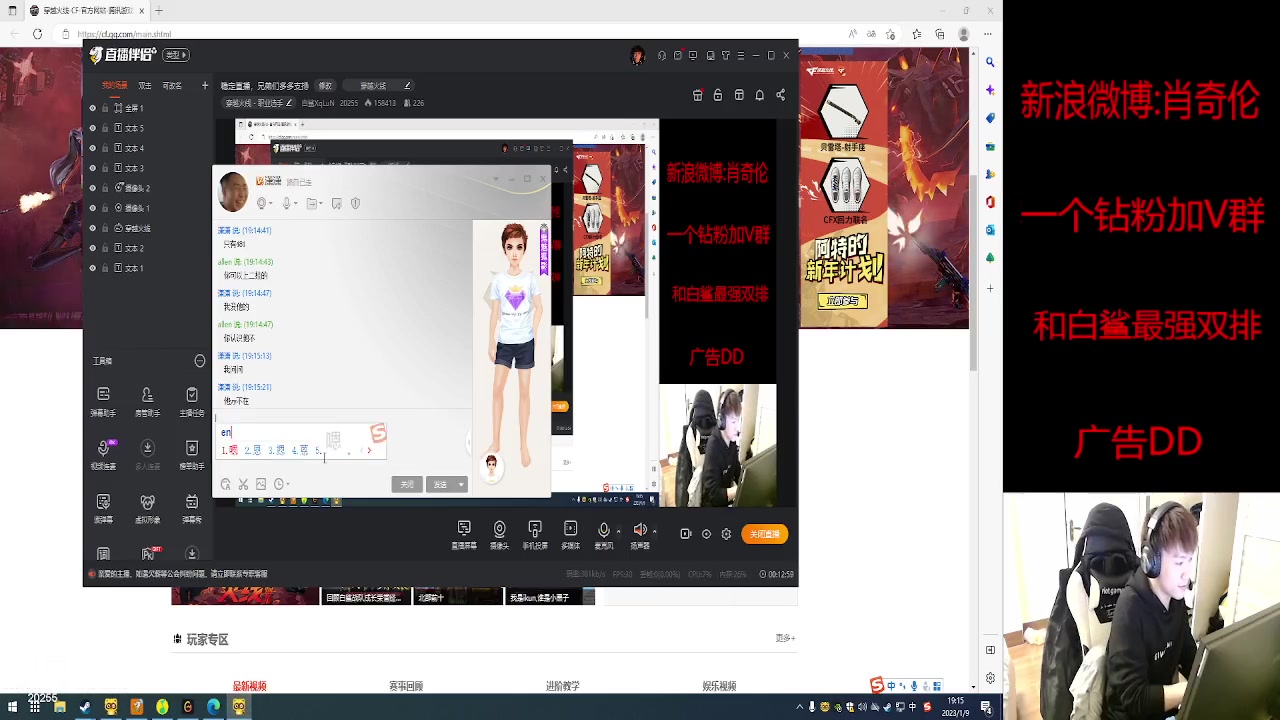Toggle visibility of 摄像头 2 layer
The height and width of the screenshot is (720, 1280).
93,188
